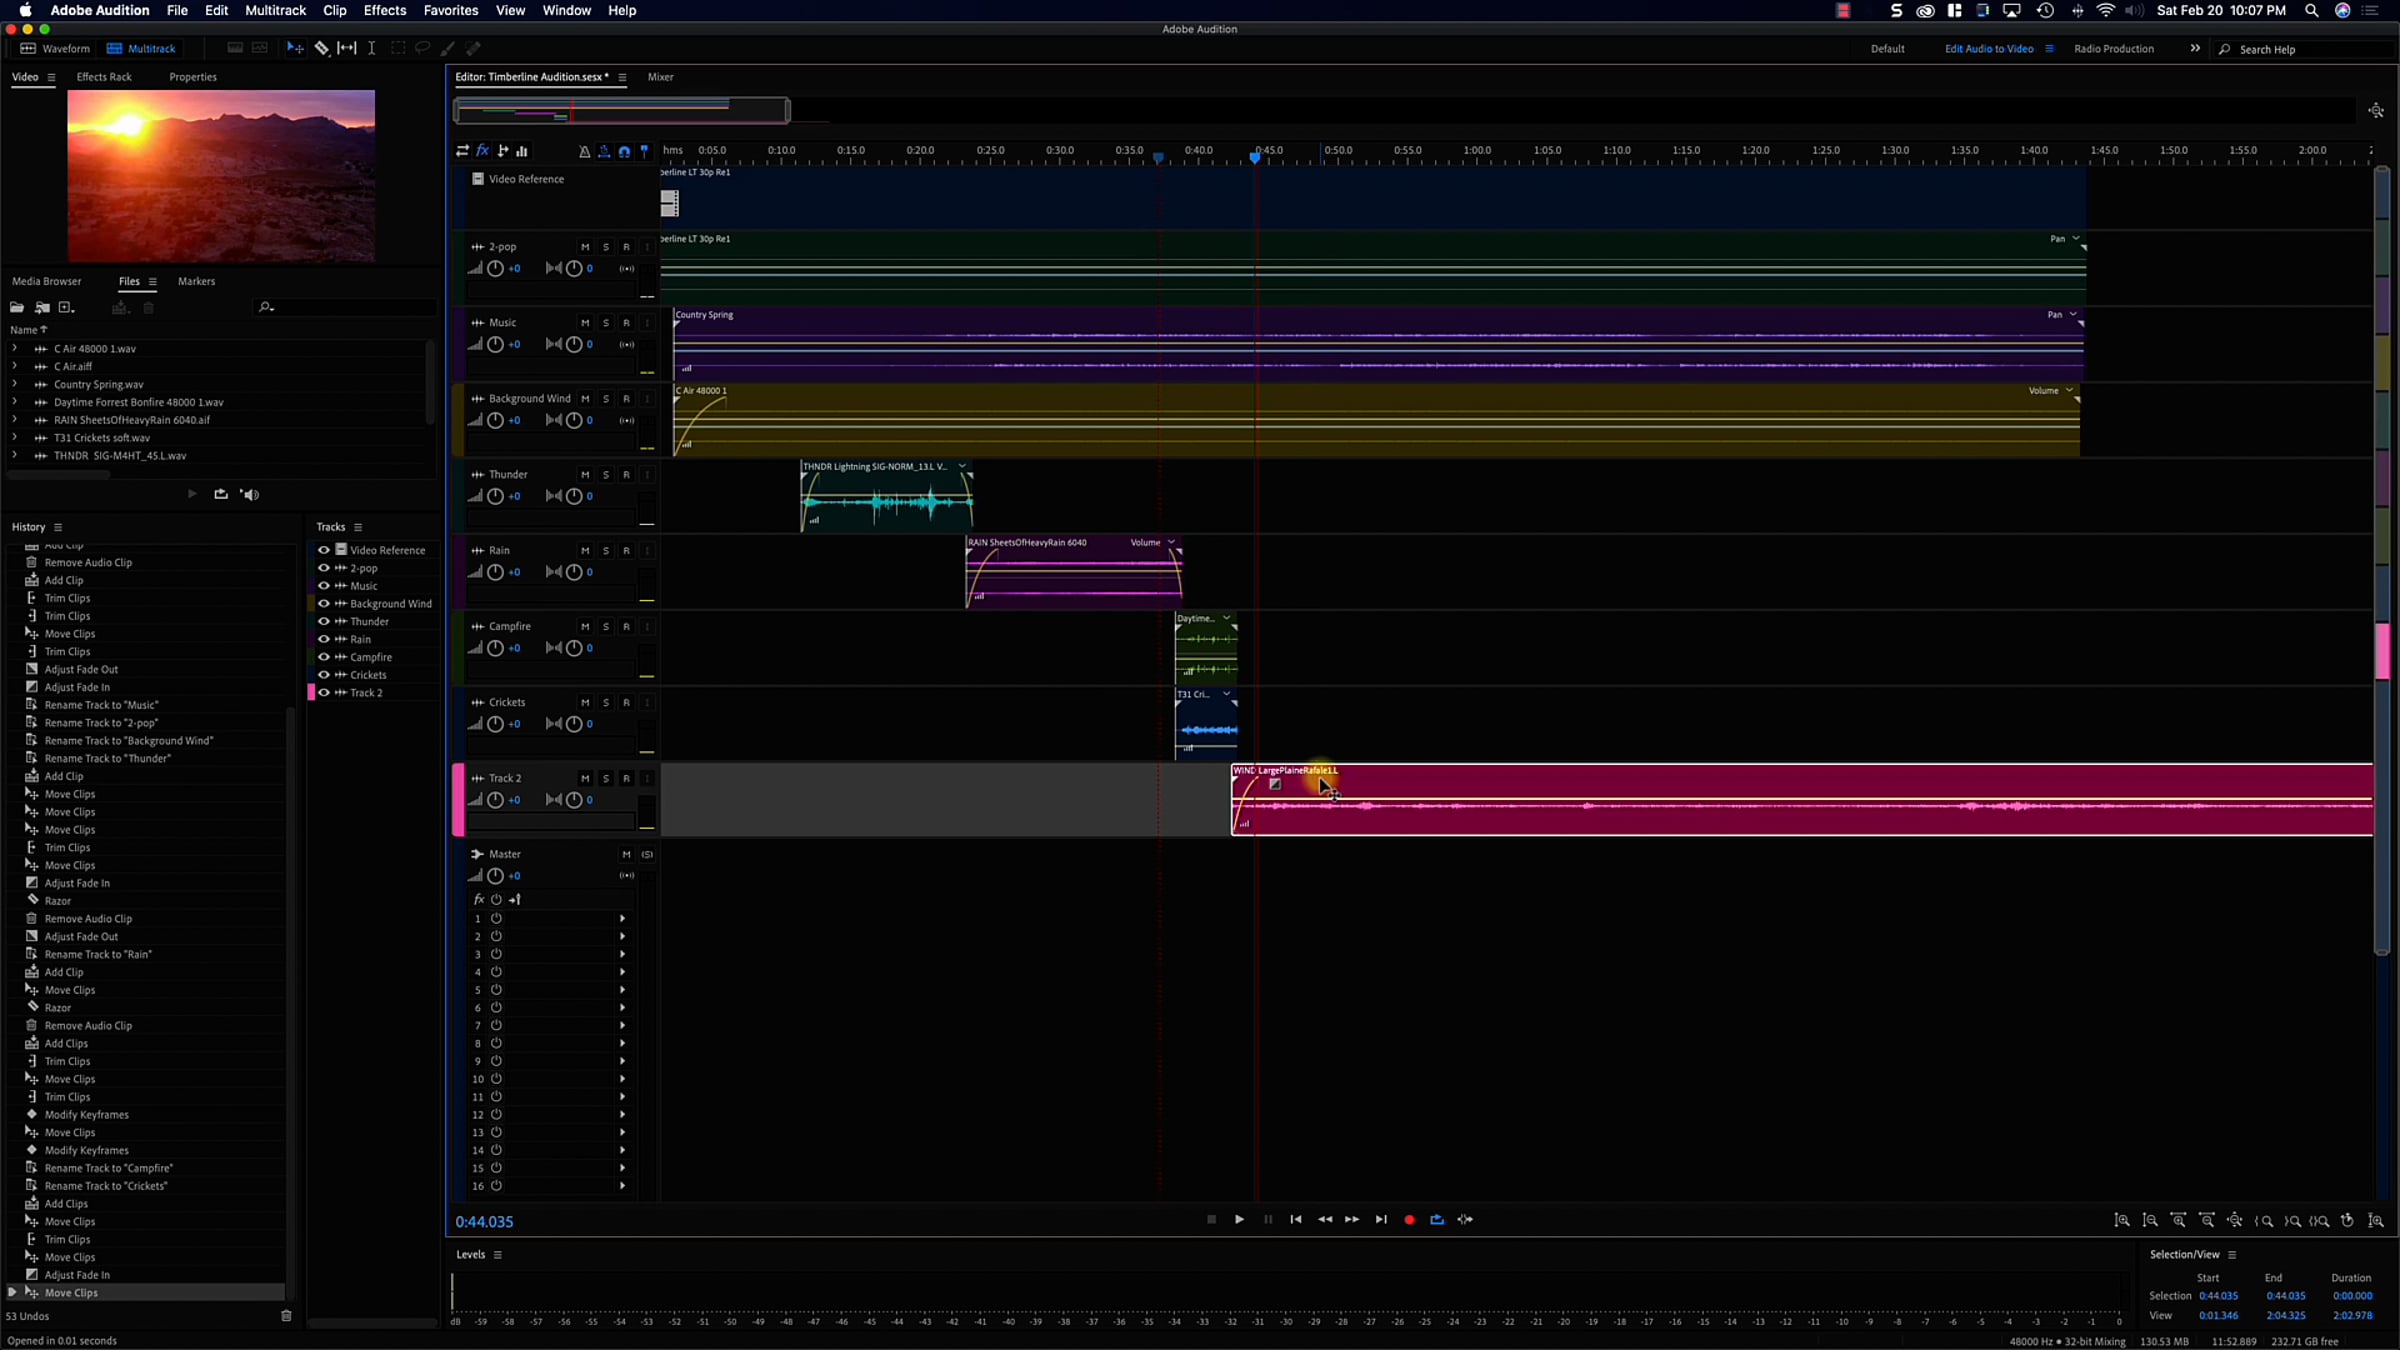Click the Zoom Out Full icon
The width and height of the screenshot is (2400, 1350).
pos(2235,1220)
